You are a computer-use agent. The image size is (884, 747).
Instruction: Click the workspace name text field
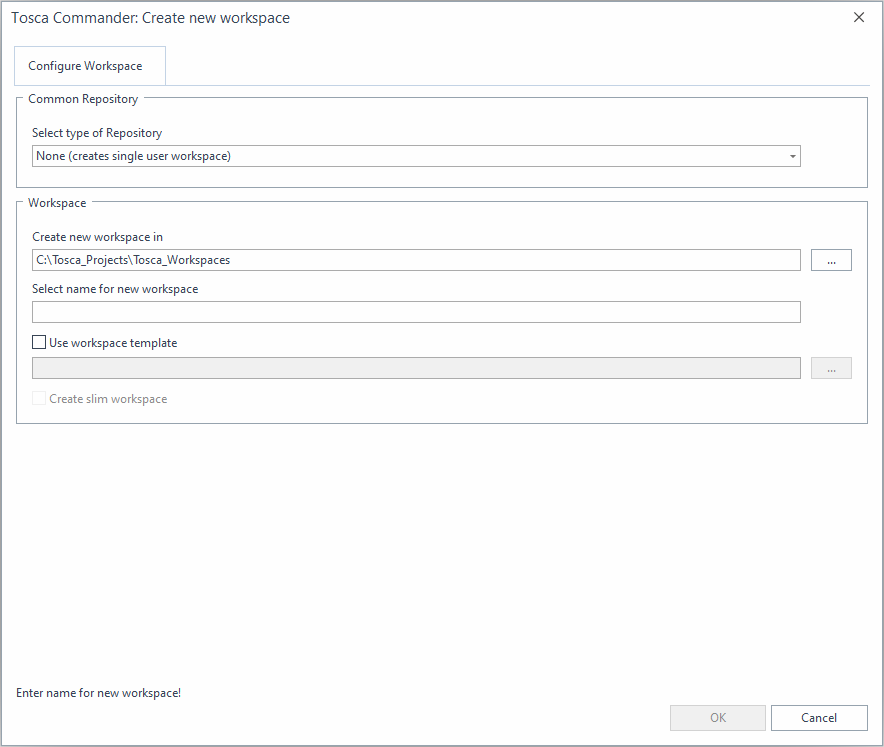click(416, 312)
